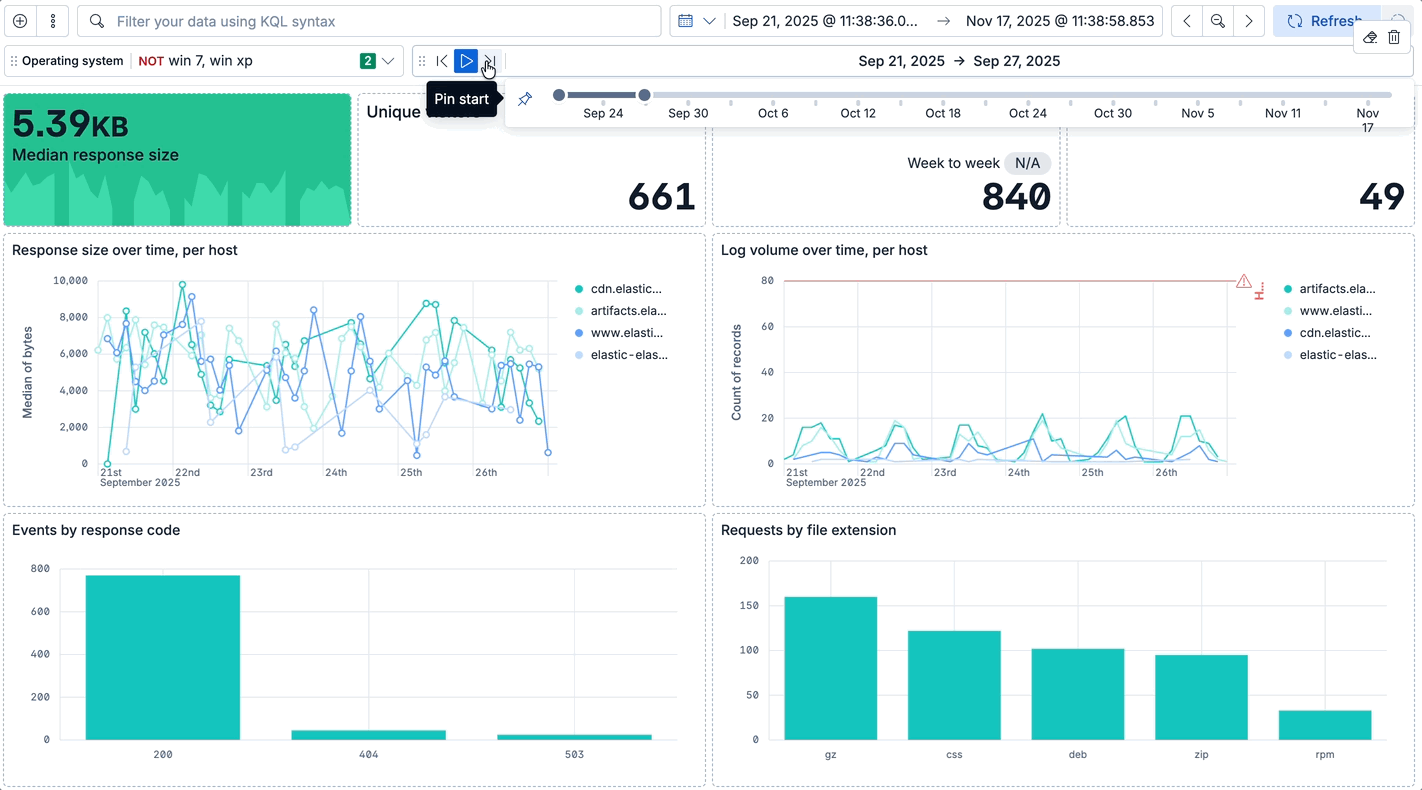
Task: Toggle cdn.elastic series in Response size legend
Action: pyautogui.click(x=625, y=289)
